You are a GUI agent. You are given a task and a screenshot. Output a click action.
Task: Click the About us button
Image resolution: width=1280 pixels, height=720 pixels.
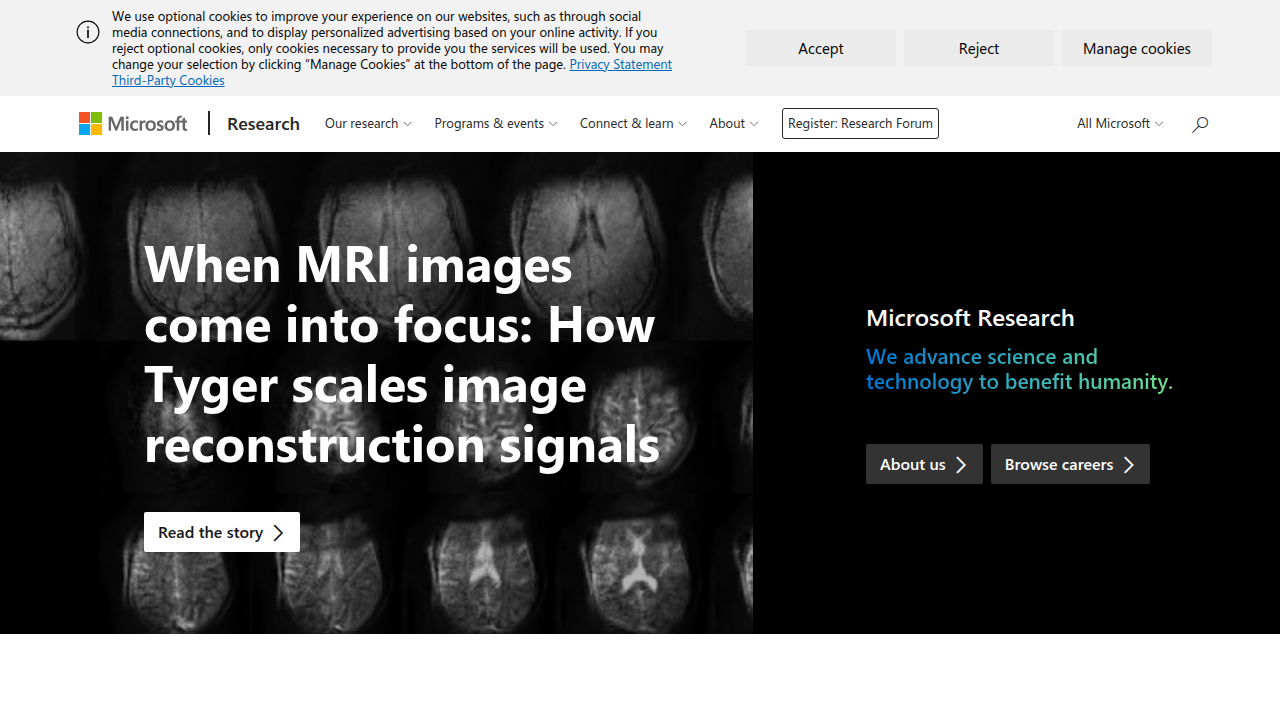coord(924,464)
